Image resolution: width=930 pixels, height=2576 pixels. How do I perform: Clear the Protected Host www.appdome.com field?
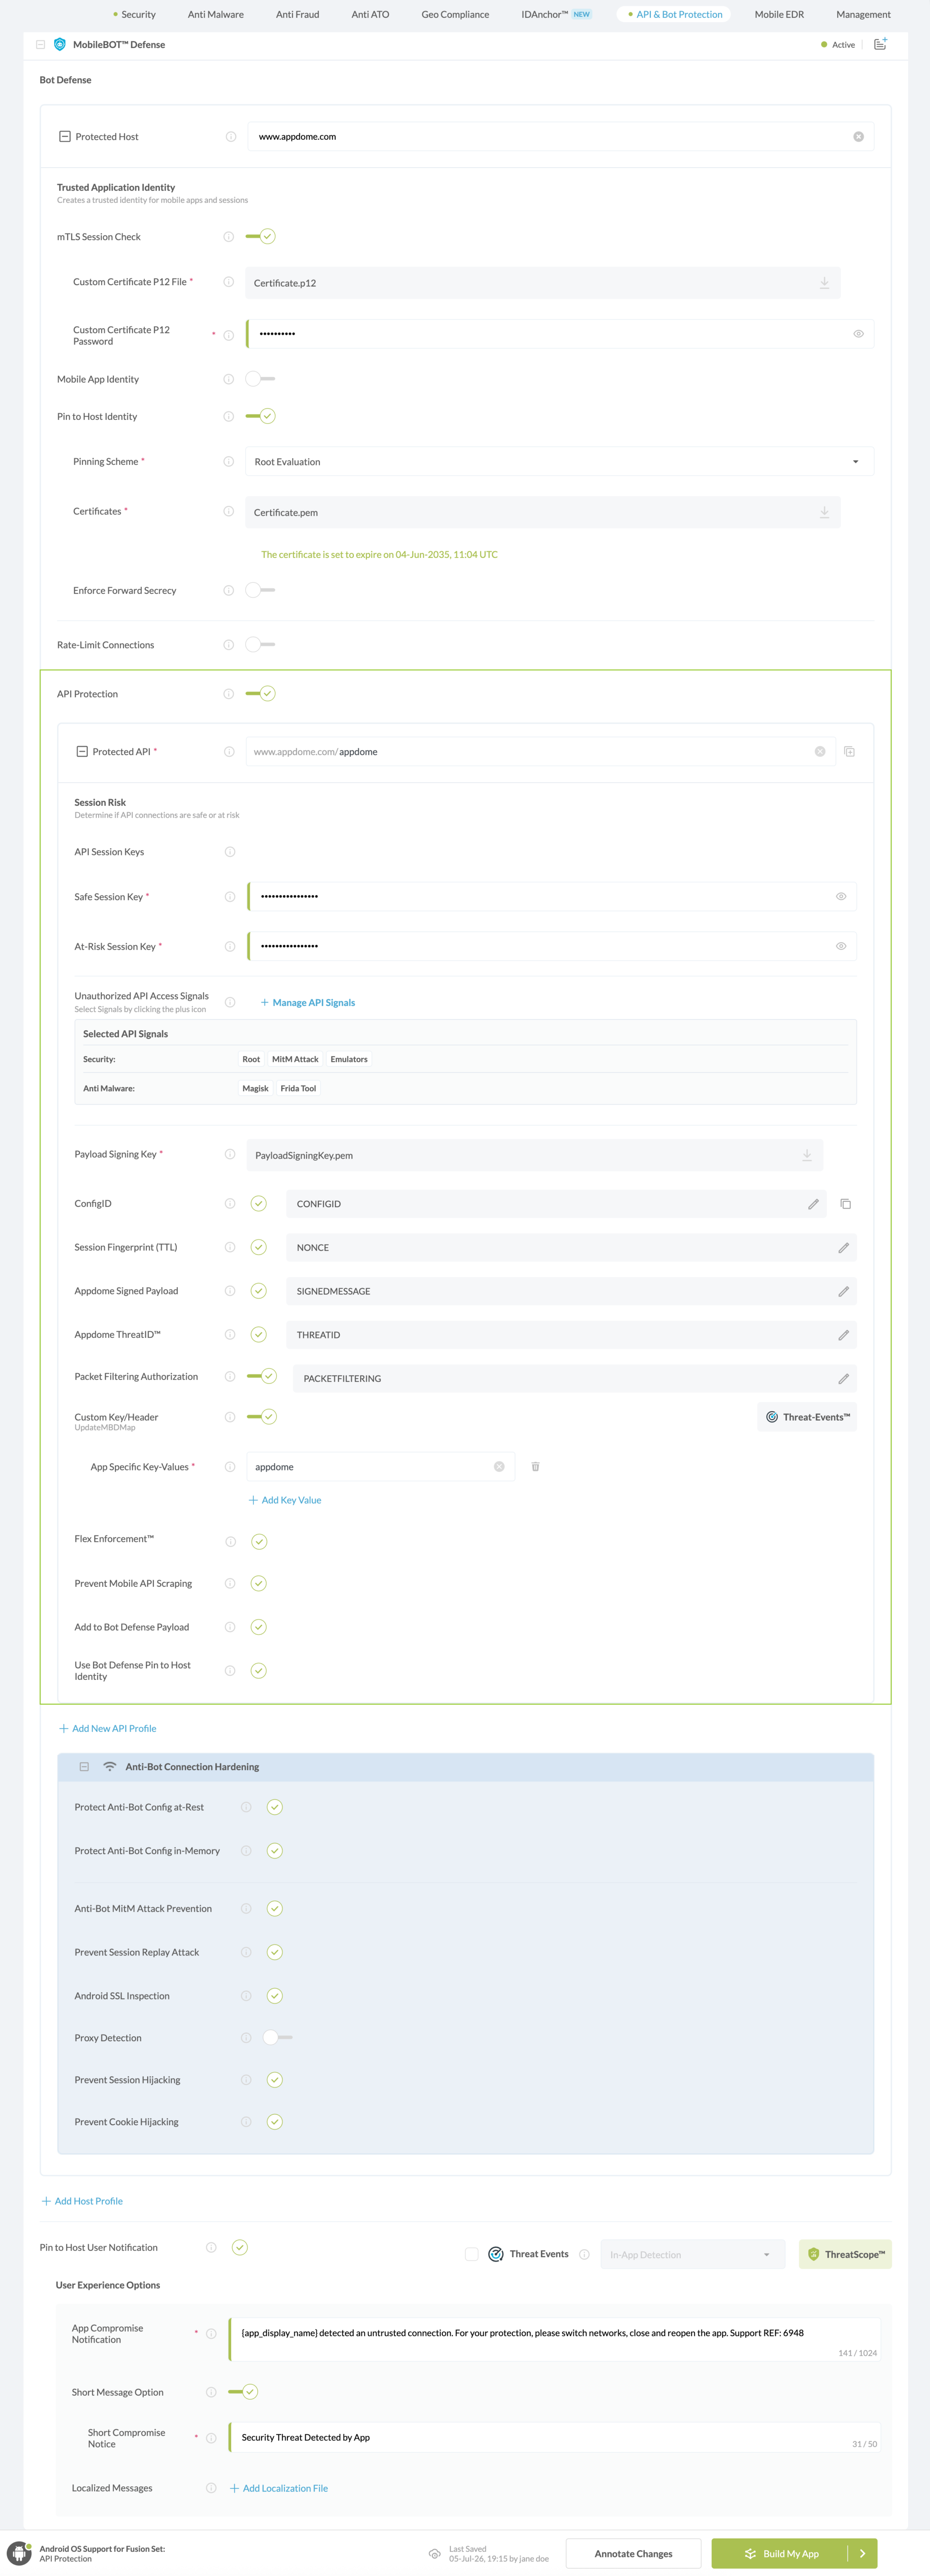click(x=858, y=137)
